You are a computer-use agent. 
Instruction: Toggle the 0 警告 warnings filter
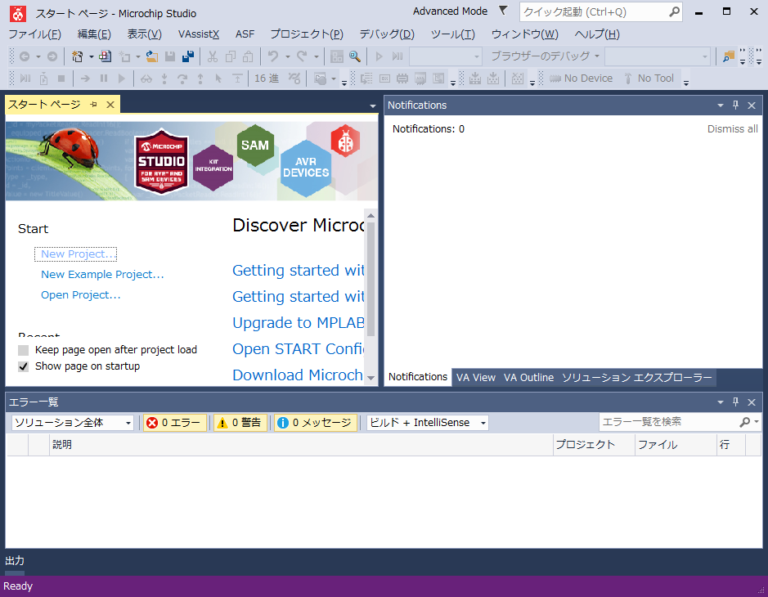[240, 423]
